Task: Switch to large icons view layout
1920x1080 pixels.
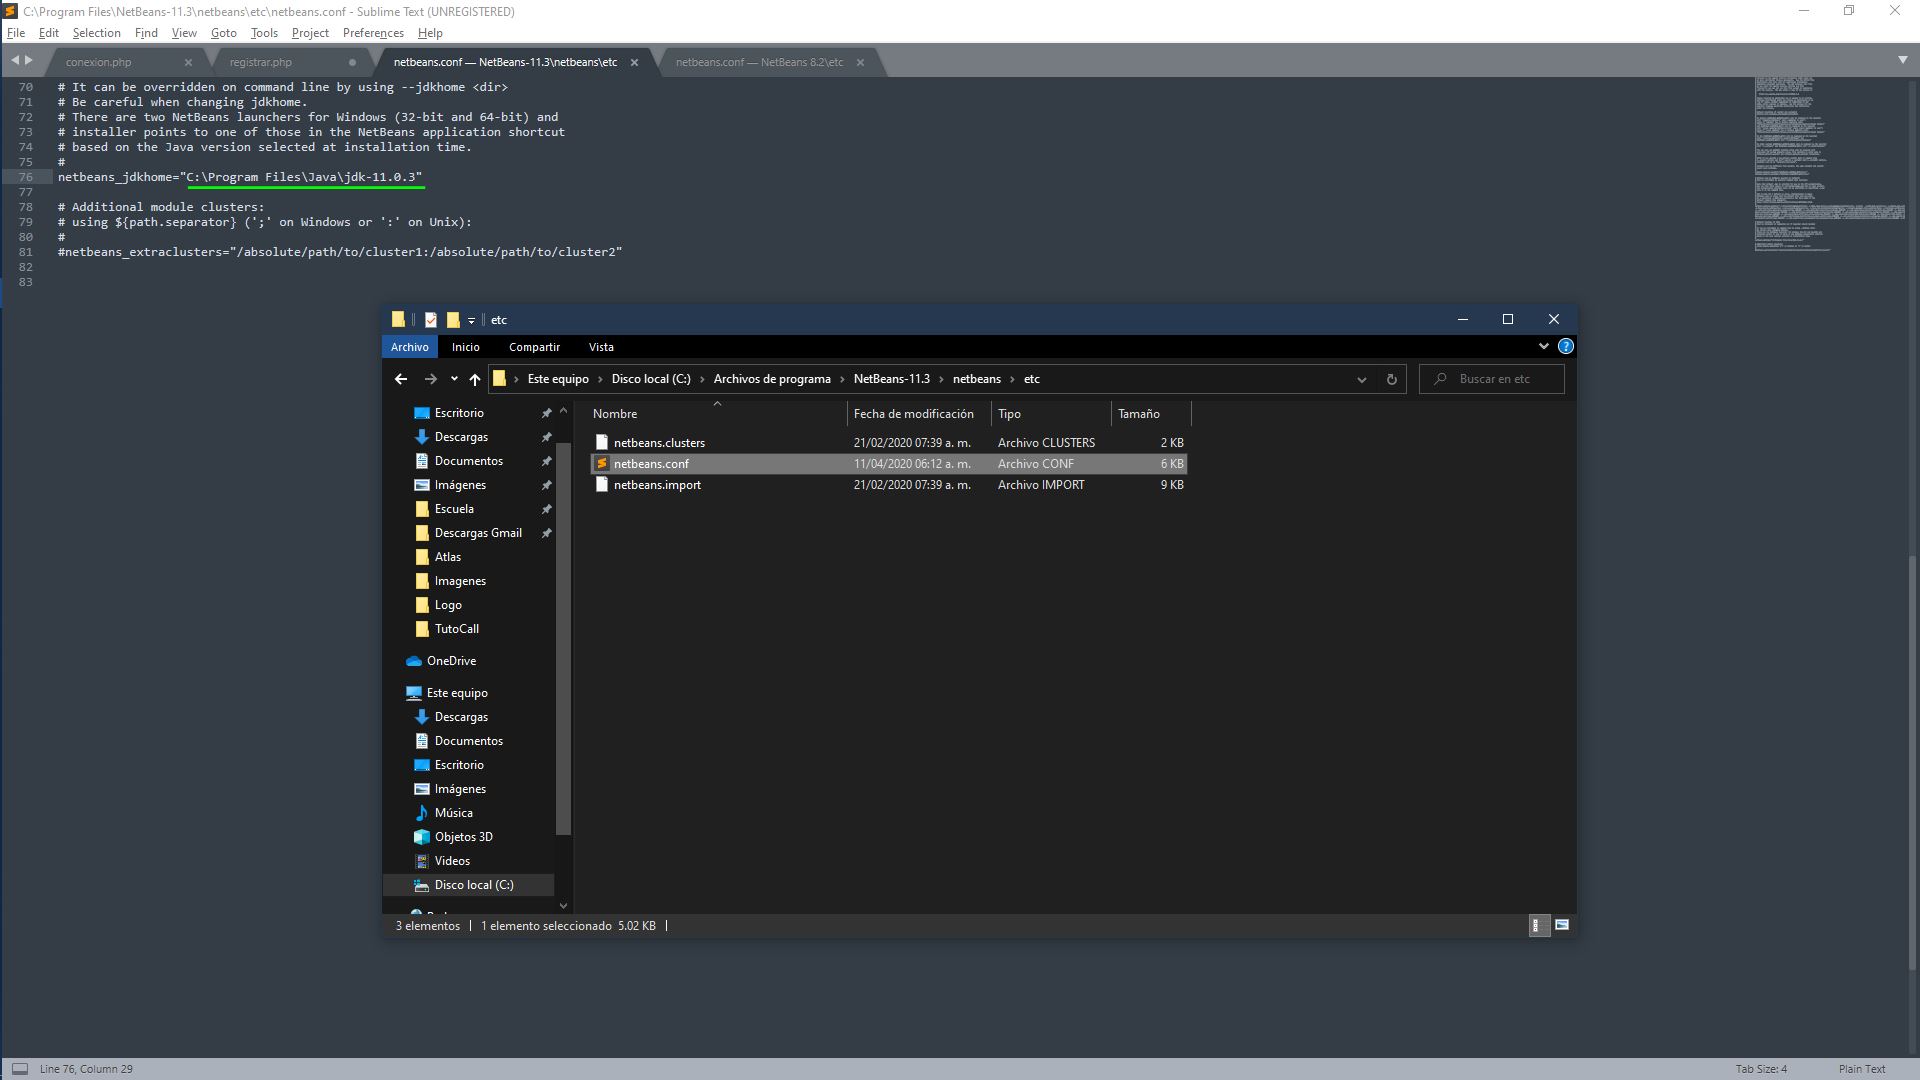Action: 1562,926
